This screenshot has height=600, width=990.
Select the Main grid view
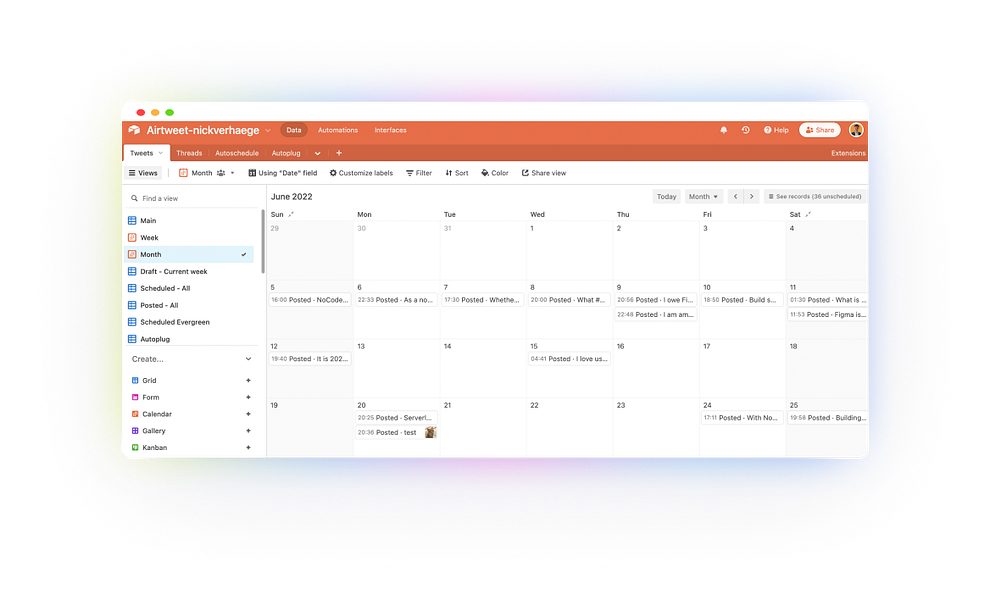coord(190,220)
